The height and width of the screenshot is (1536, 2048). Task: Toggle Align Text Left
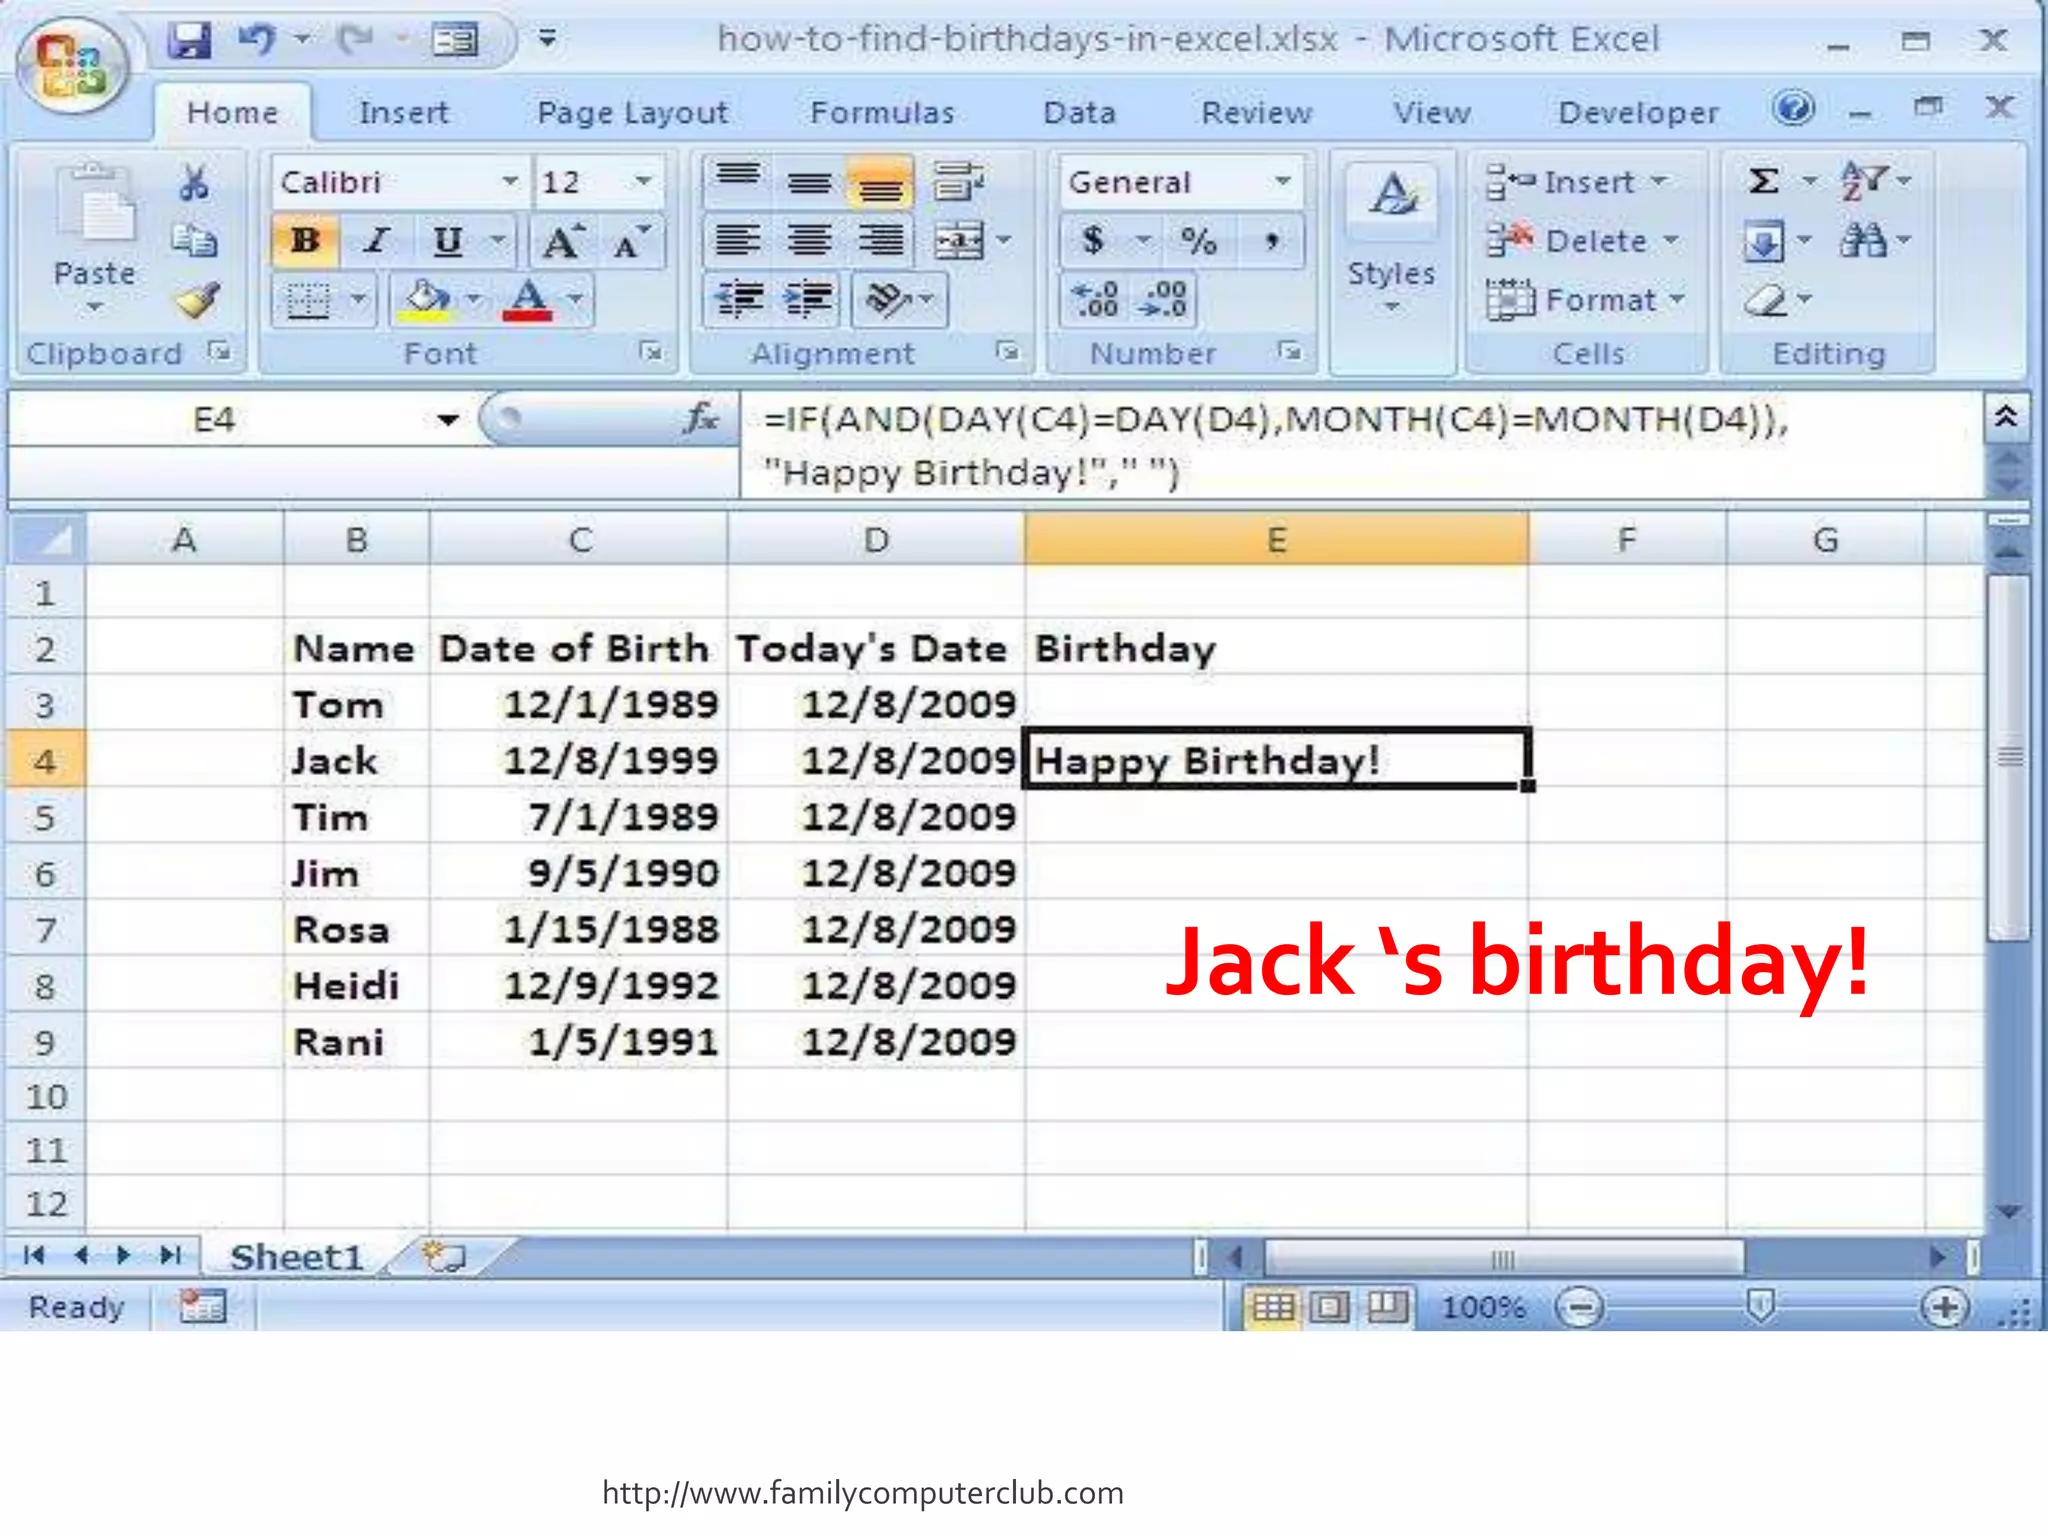click(738, 241)
